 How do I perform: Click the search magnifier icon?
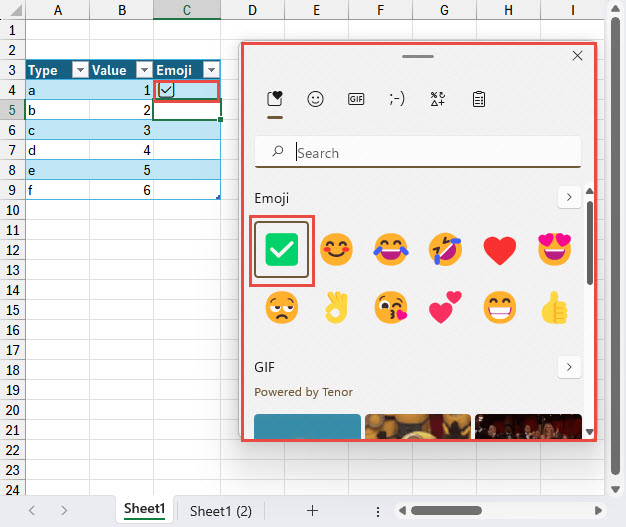coord(277,151)
